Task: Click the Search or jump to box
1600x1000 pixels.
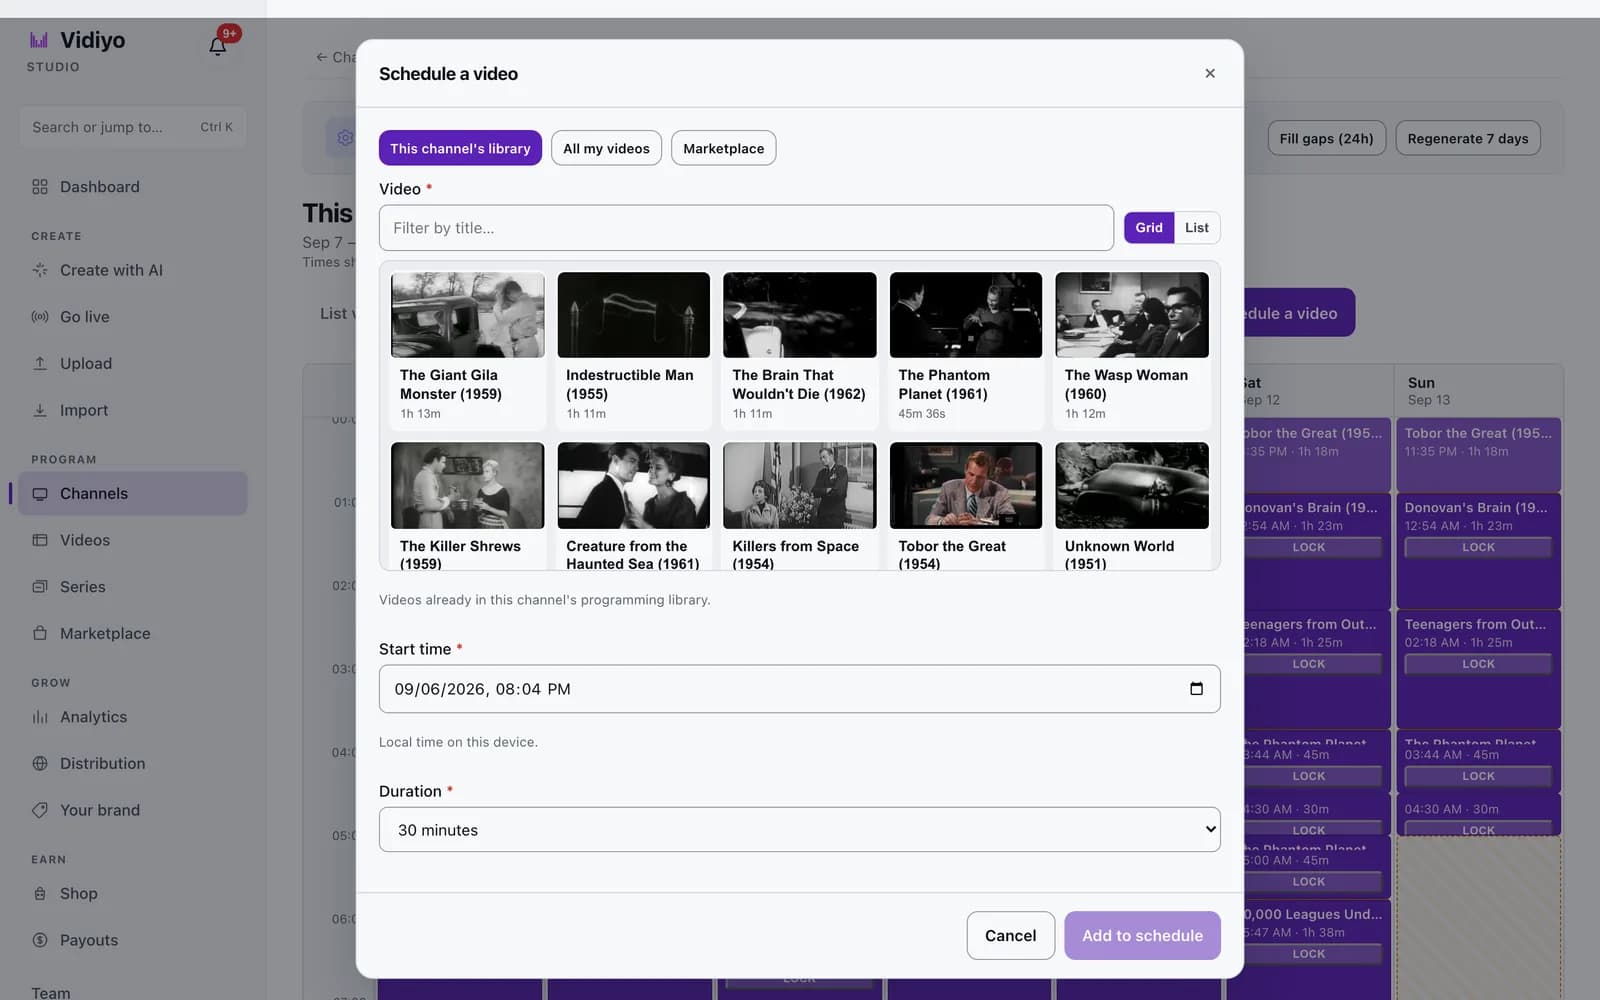Action: pyautogui.click(x=132, y=127)
